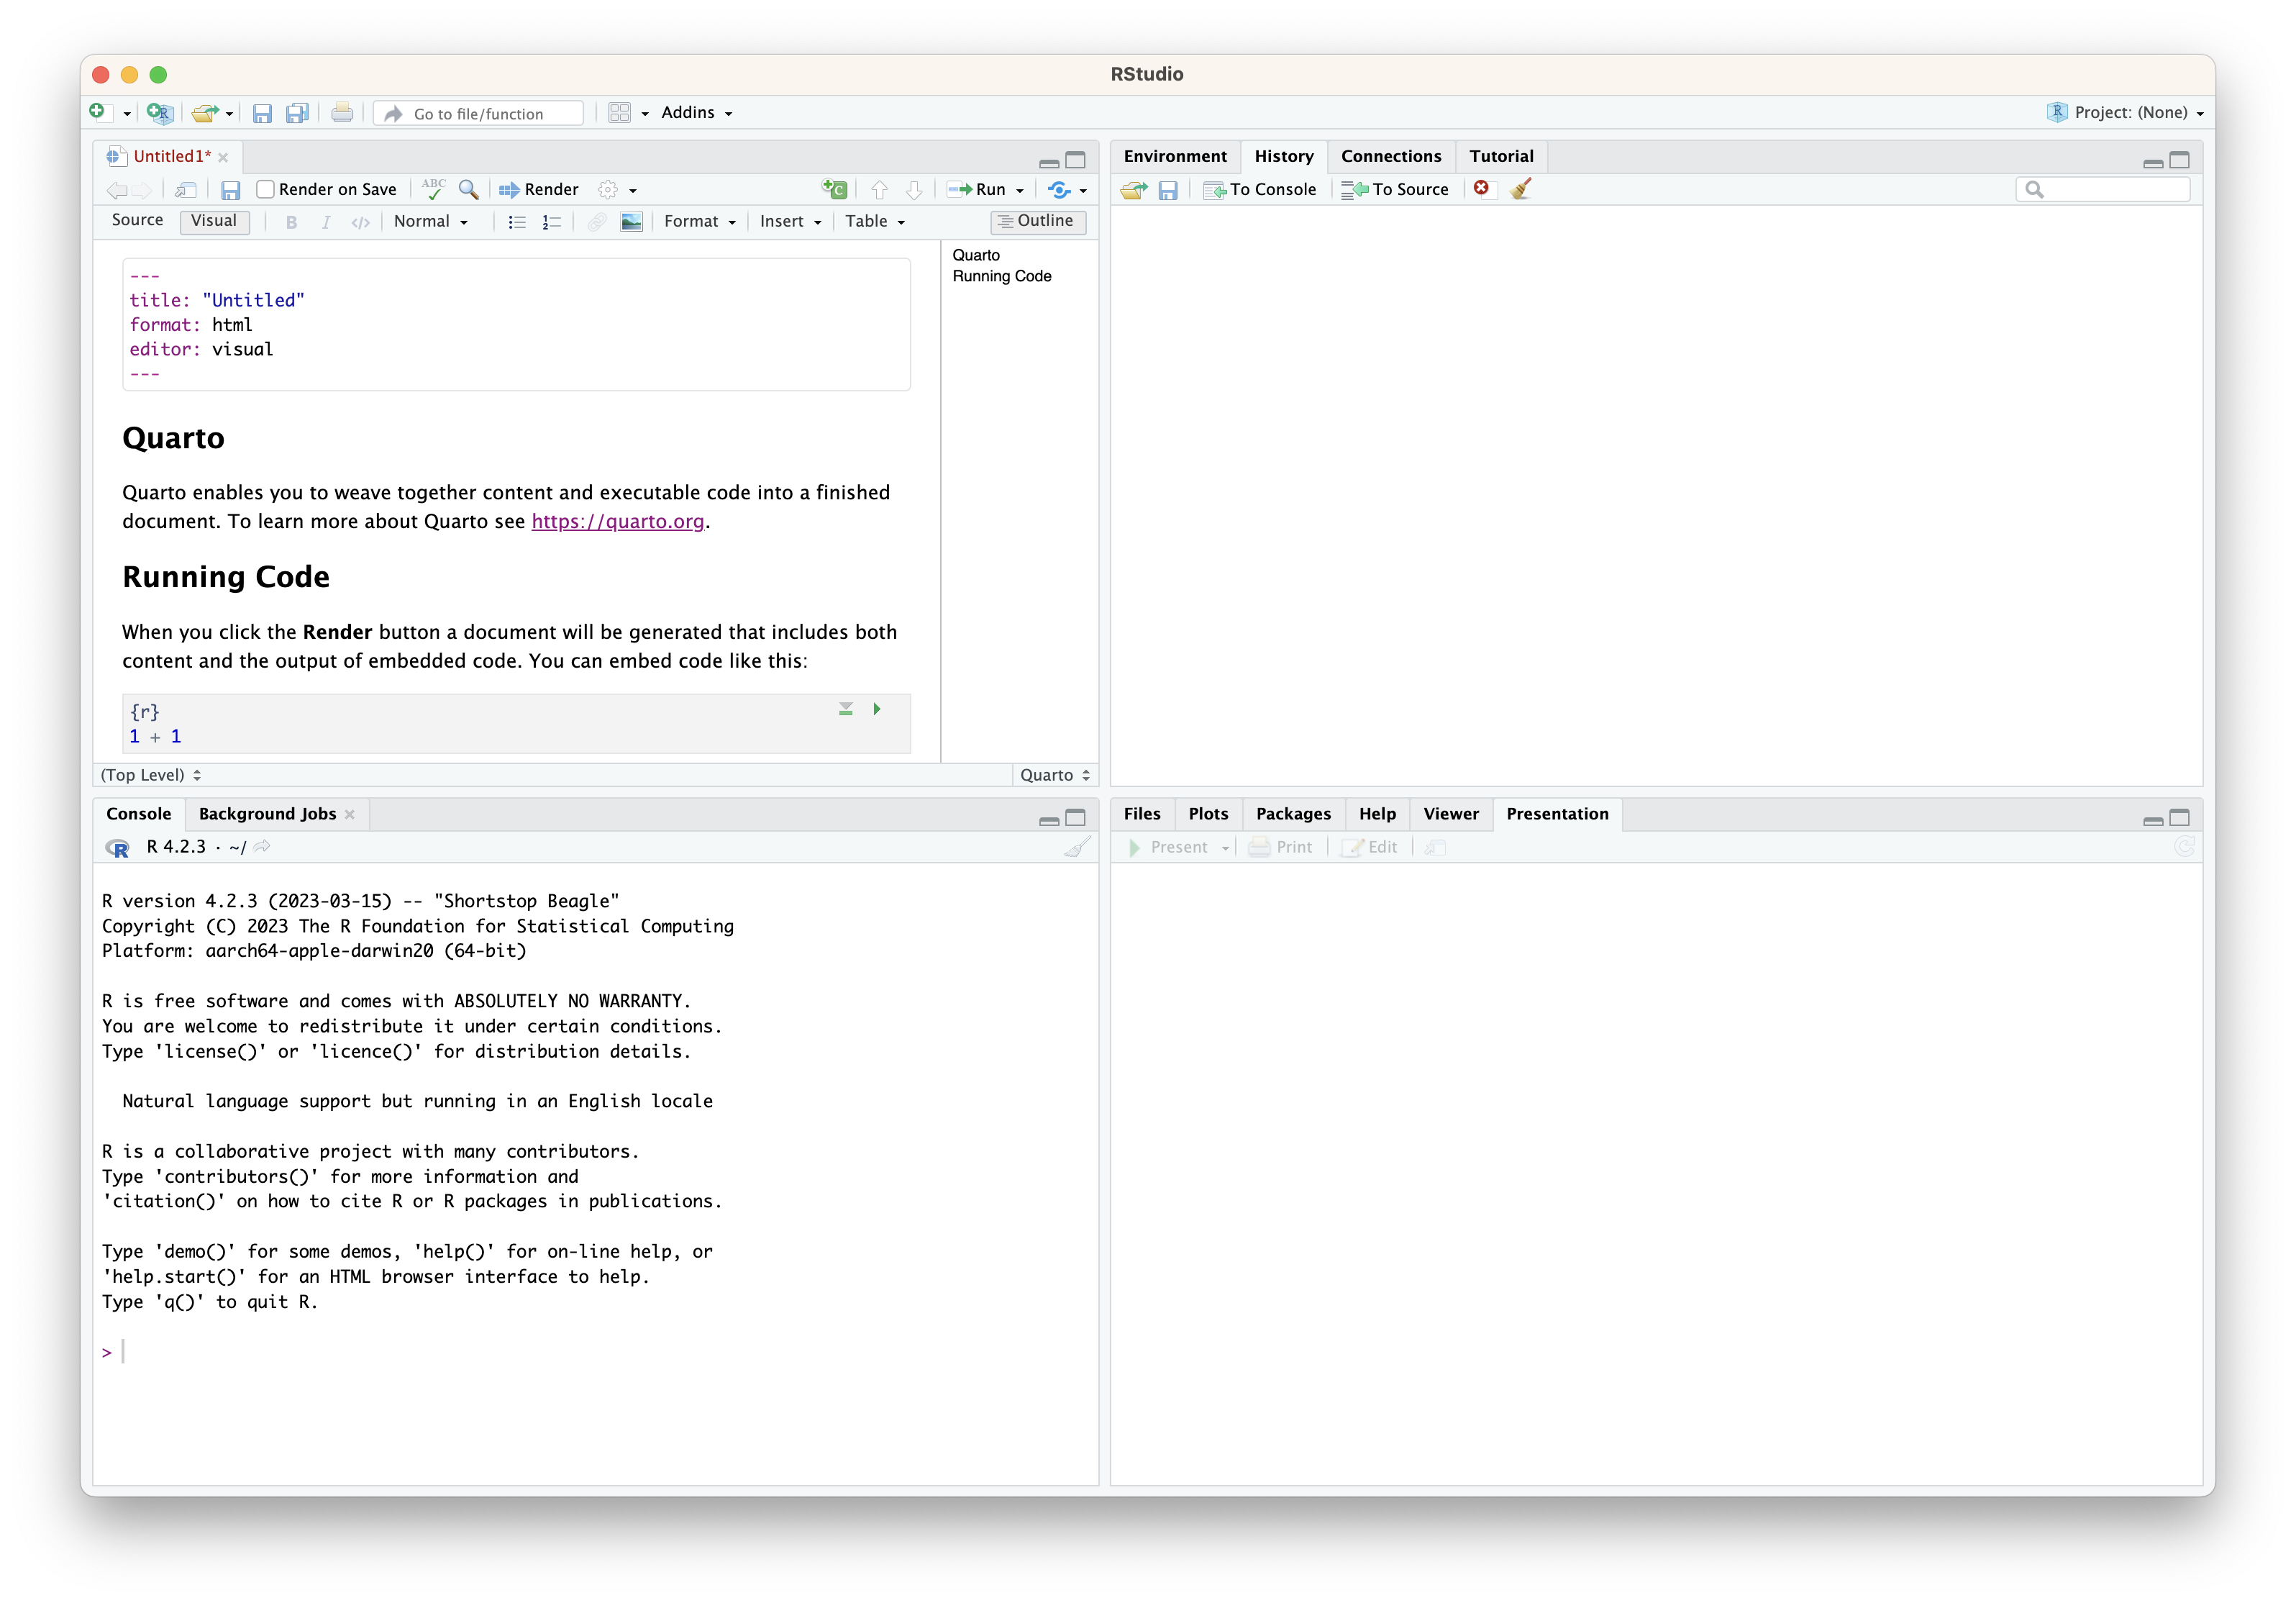This screenshot has width=2296, height=1603.
Task: Click the insert new code chunk icon
Action: tap(834, 189)
